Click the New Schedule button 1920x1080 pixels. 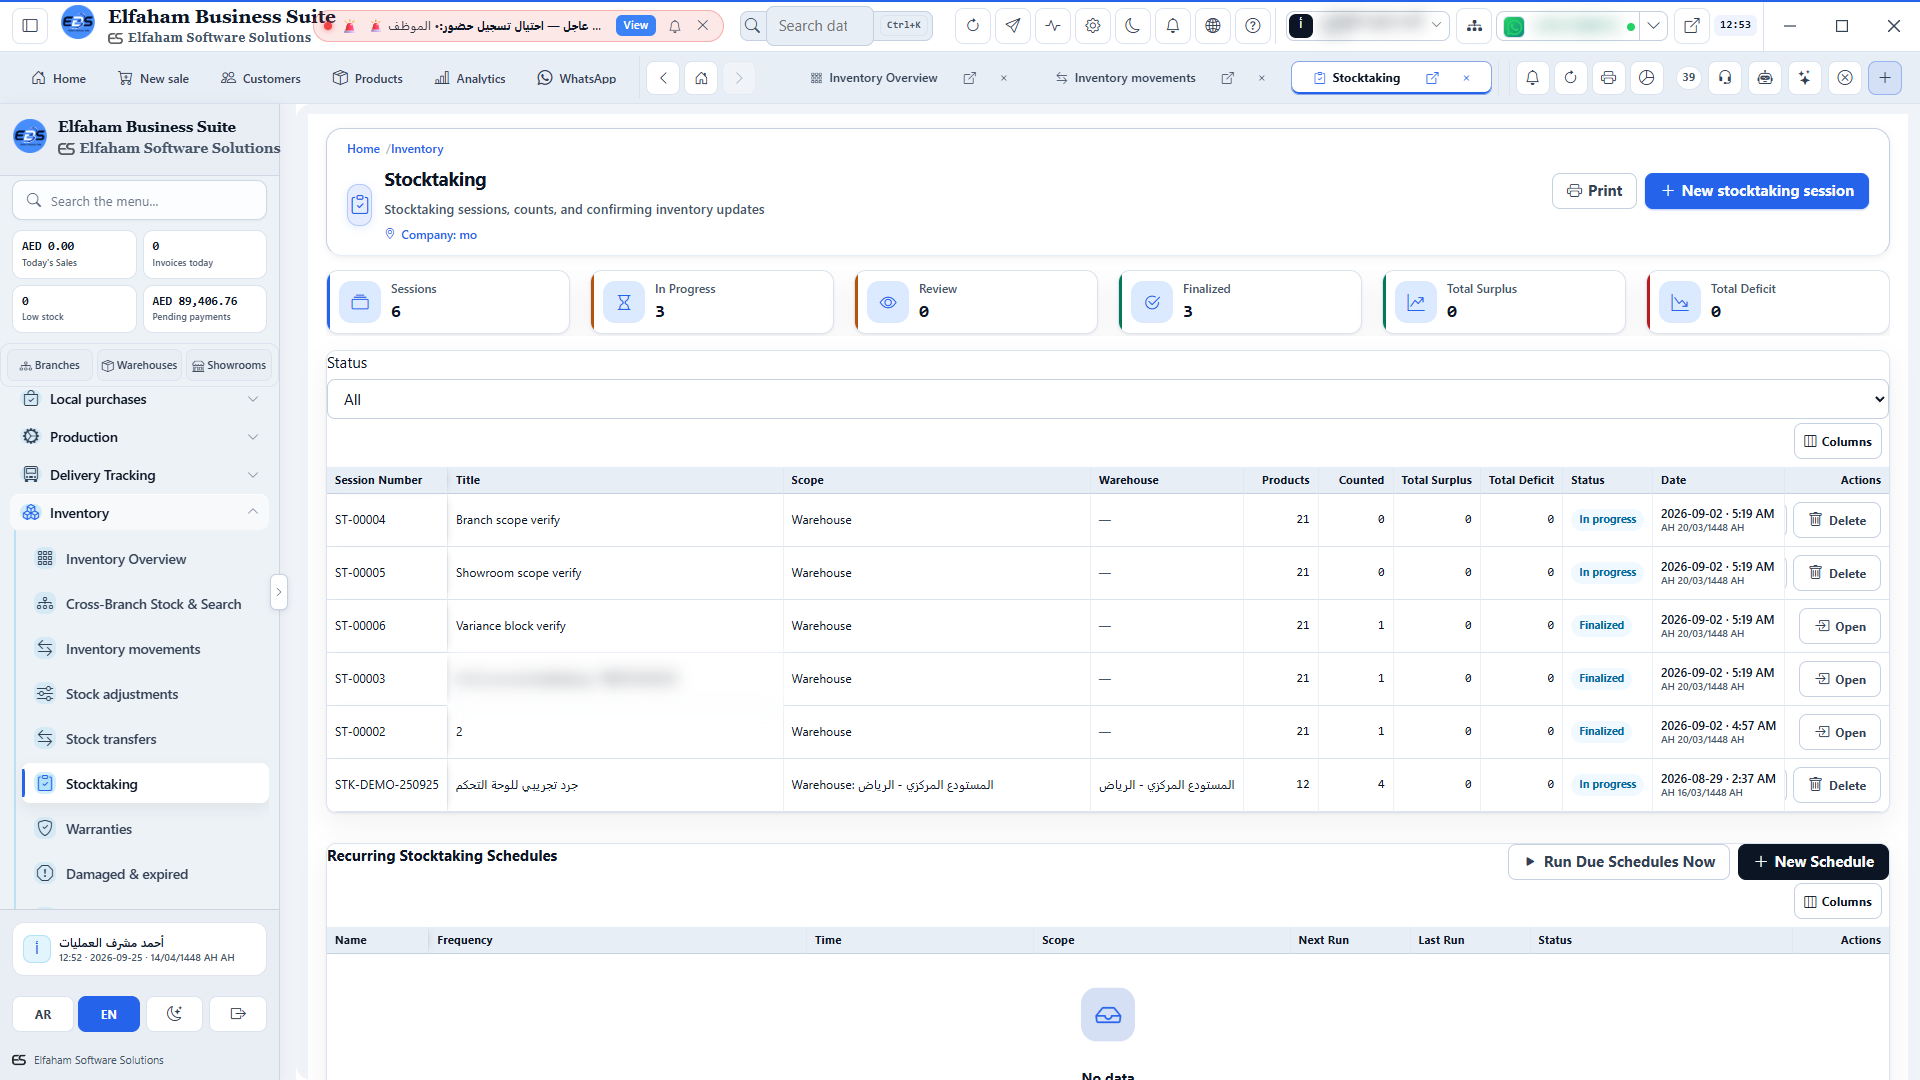1813,862
